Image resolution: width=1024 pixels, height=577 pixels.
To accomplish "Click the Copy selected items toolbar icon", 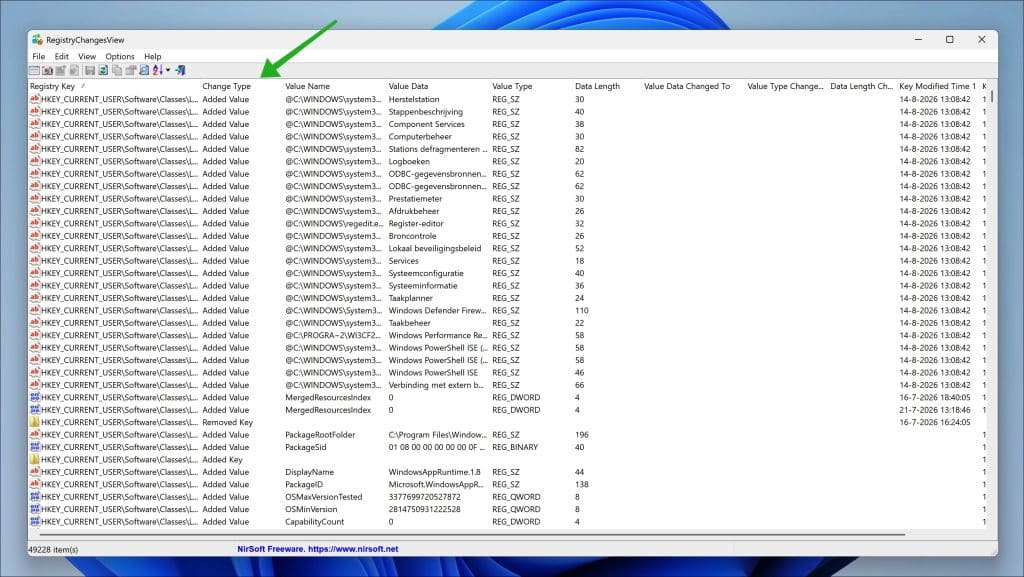I will 117,70.
